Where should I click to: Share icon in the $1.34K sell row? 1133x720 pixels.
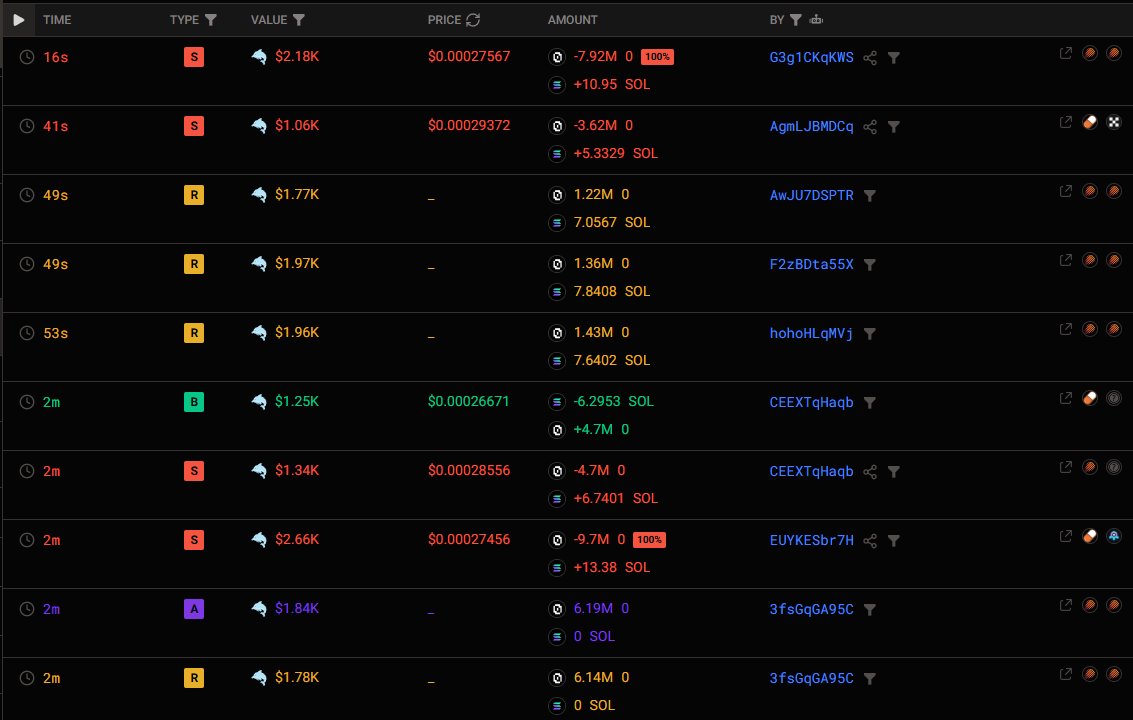pos(870,471)
